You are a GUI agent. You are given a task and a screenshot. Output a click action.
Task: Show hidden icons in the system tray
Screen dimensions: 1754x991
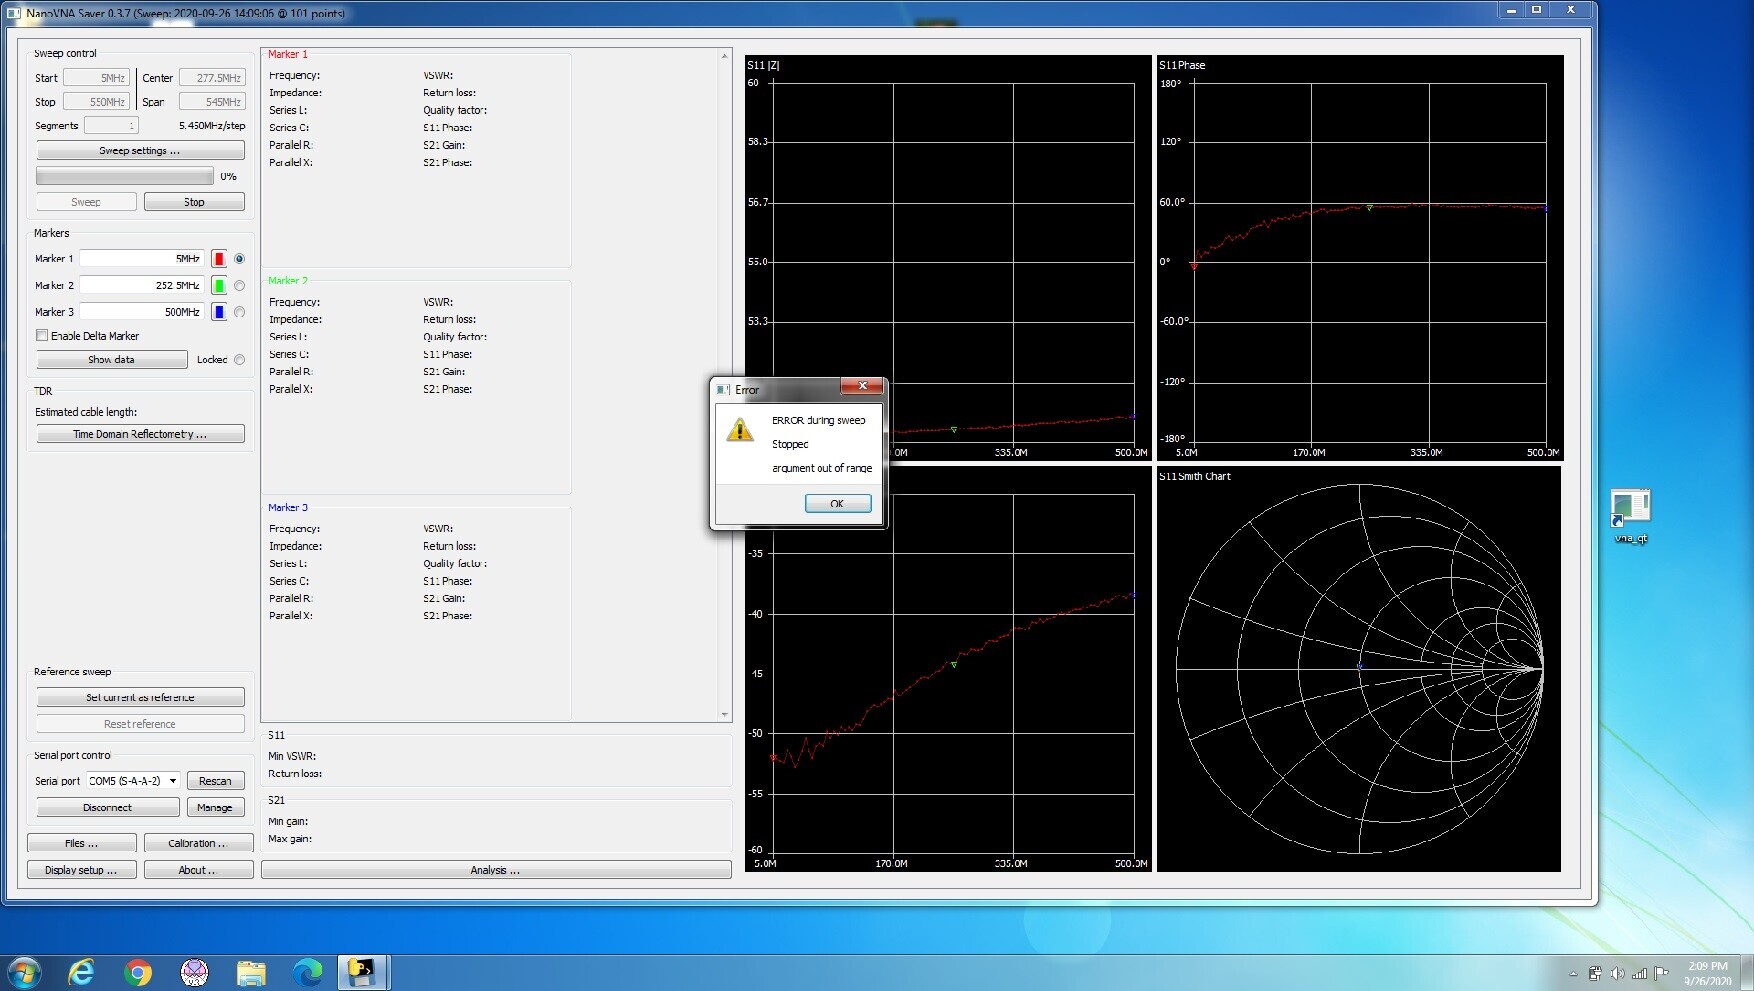point(1573,973)
